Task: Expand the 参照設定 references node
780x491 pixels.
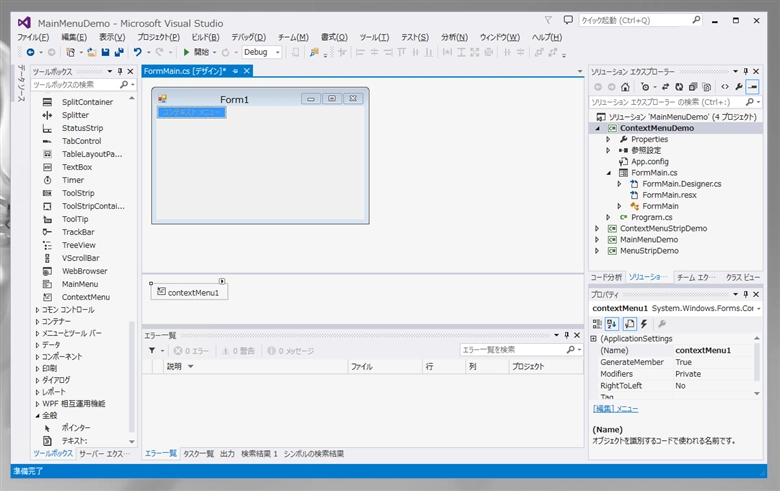Action: (608, 150)
